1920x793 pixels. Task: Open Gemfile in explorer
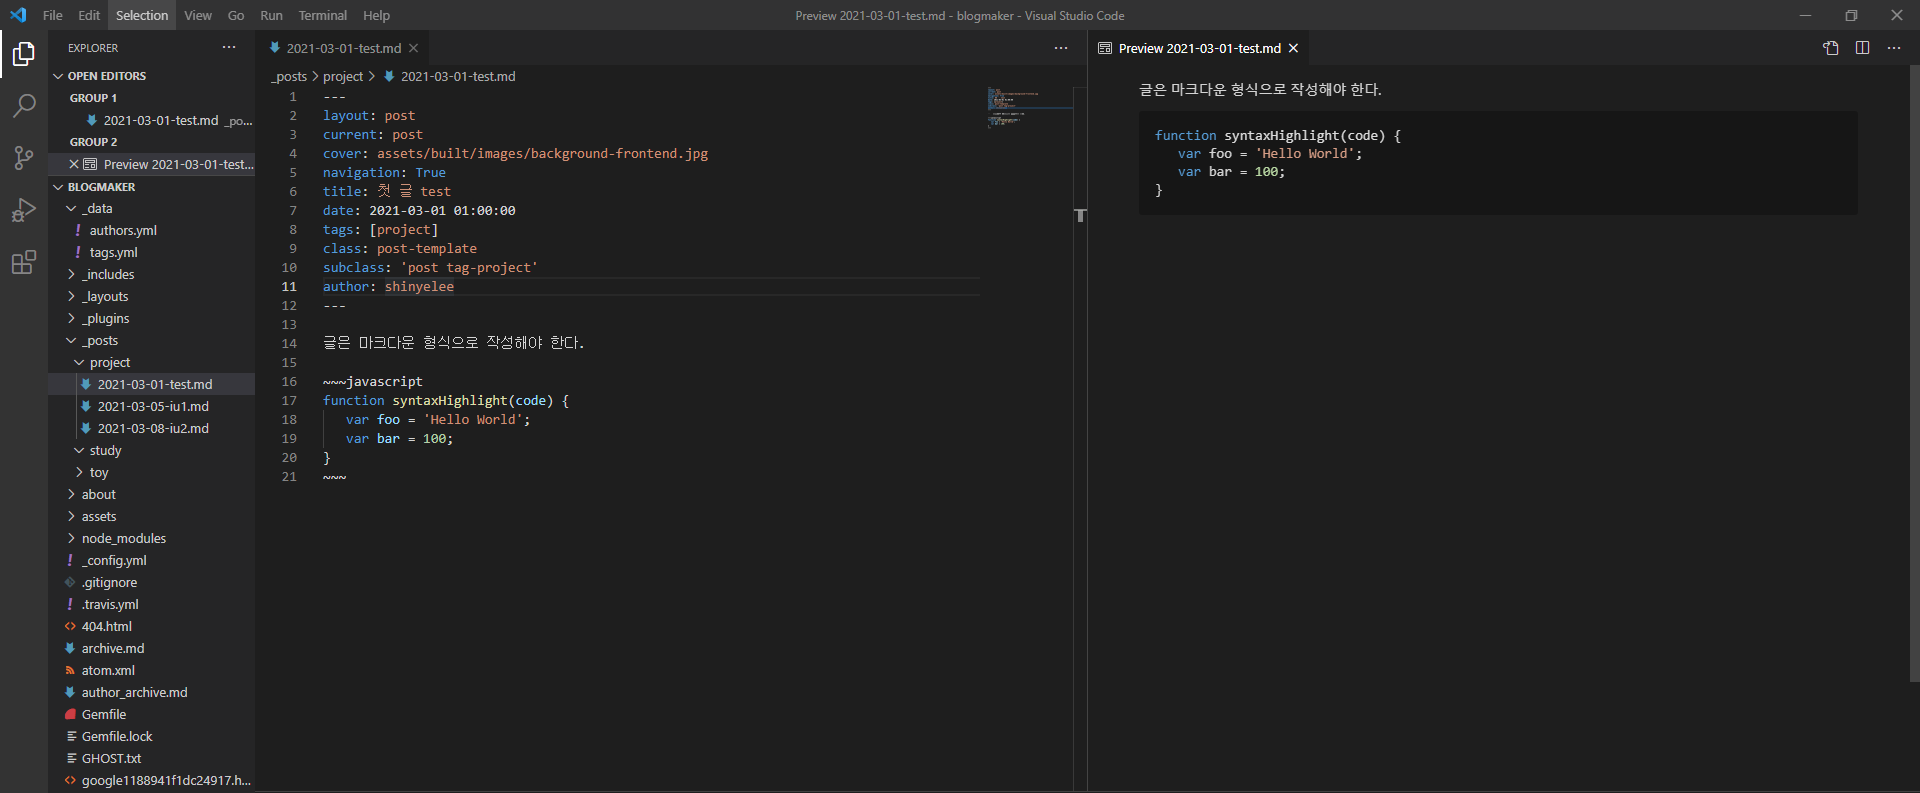pos(152,714)
